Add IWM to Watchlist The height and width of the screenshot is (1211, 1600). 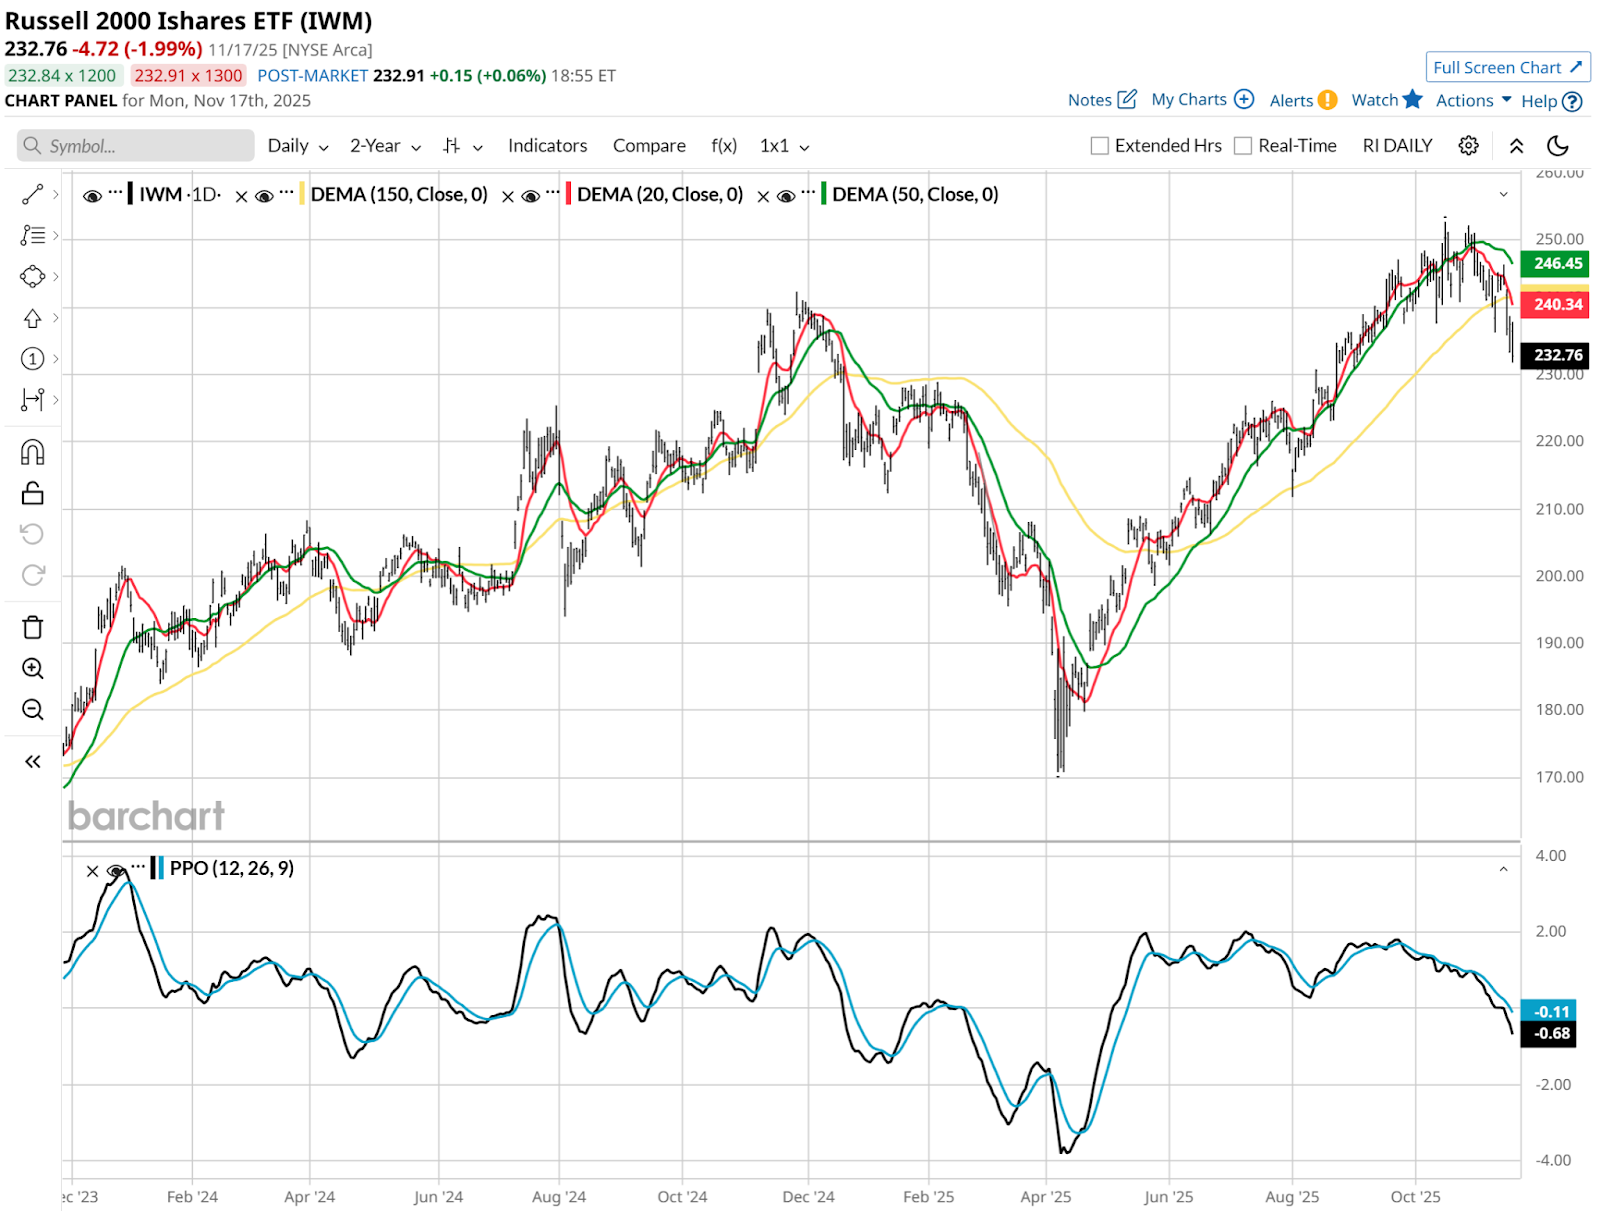[1386, 100]
